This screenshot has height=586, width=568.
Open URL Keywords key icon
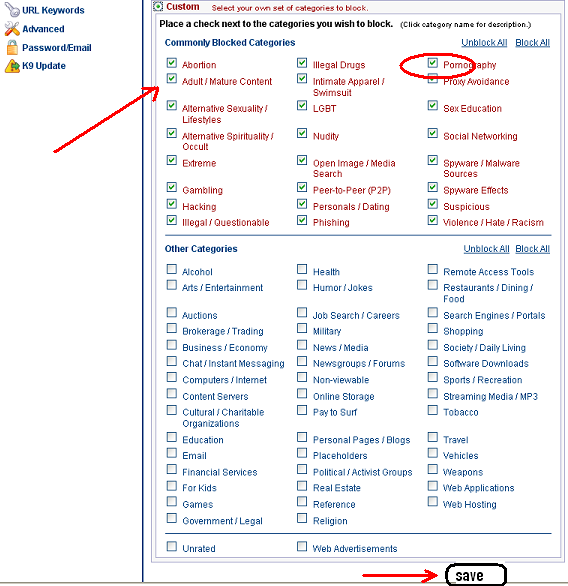[x=12, y=10]
